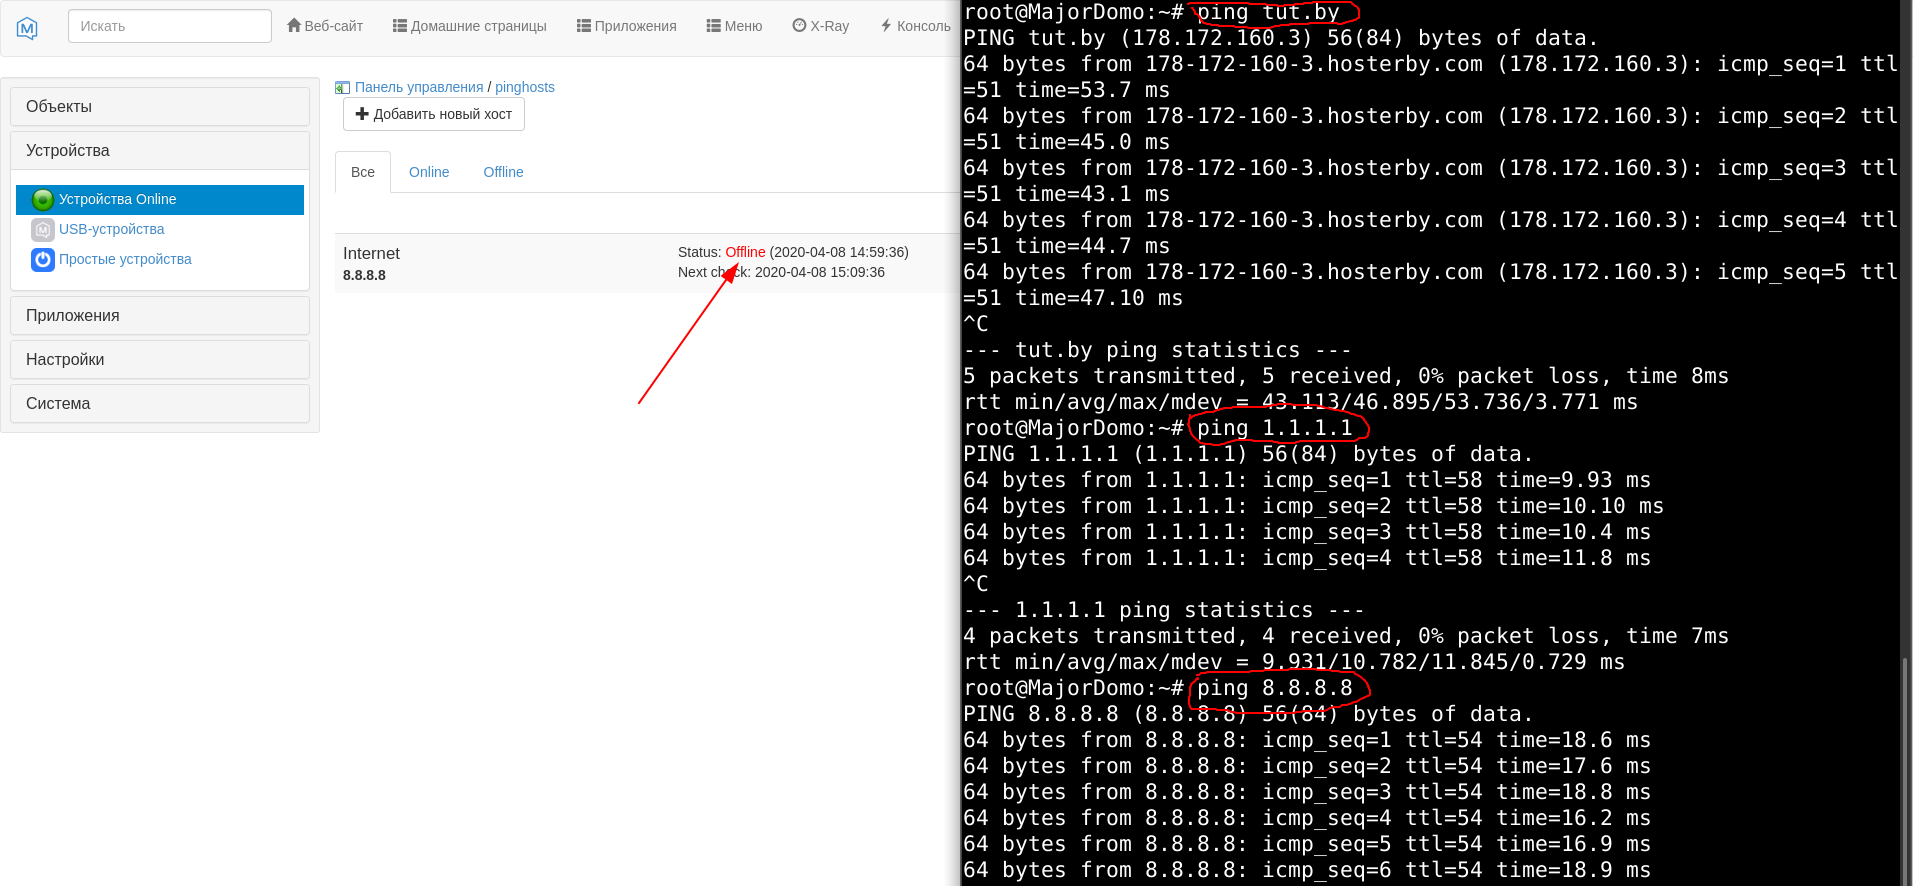Open the Домашние страницы menu

point(470,26)
